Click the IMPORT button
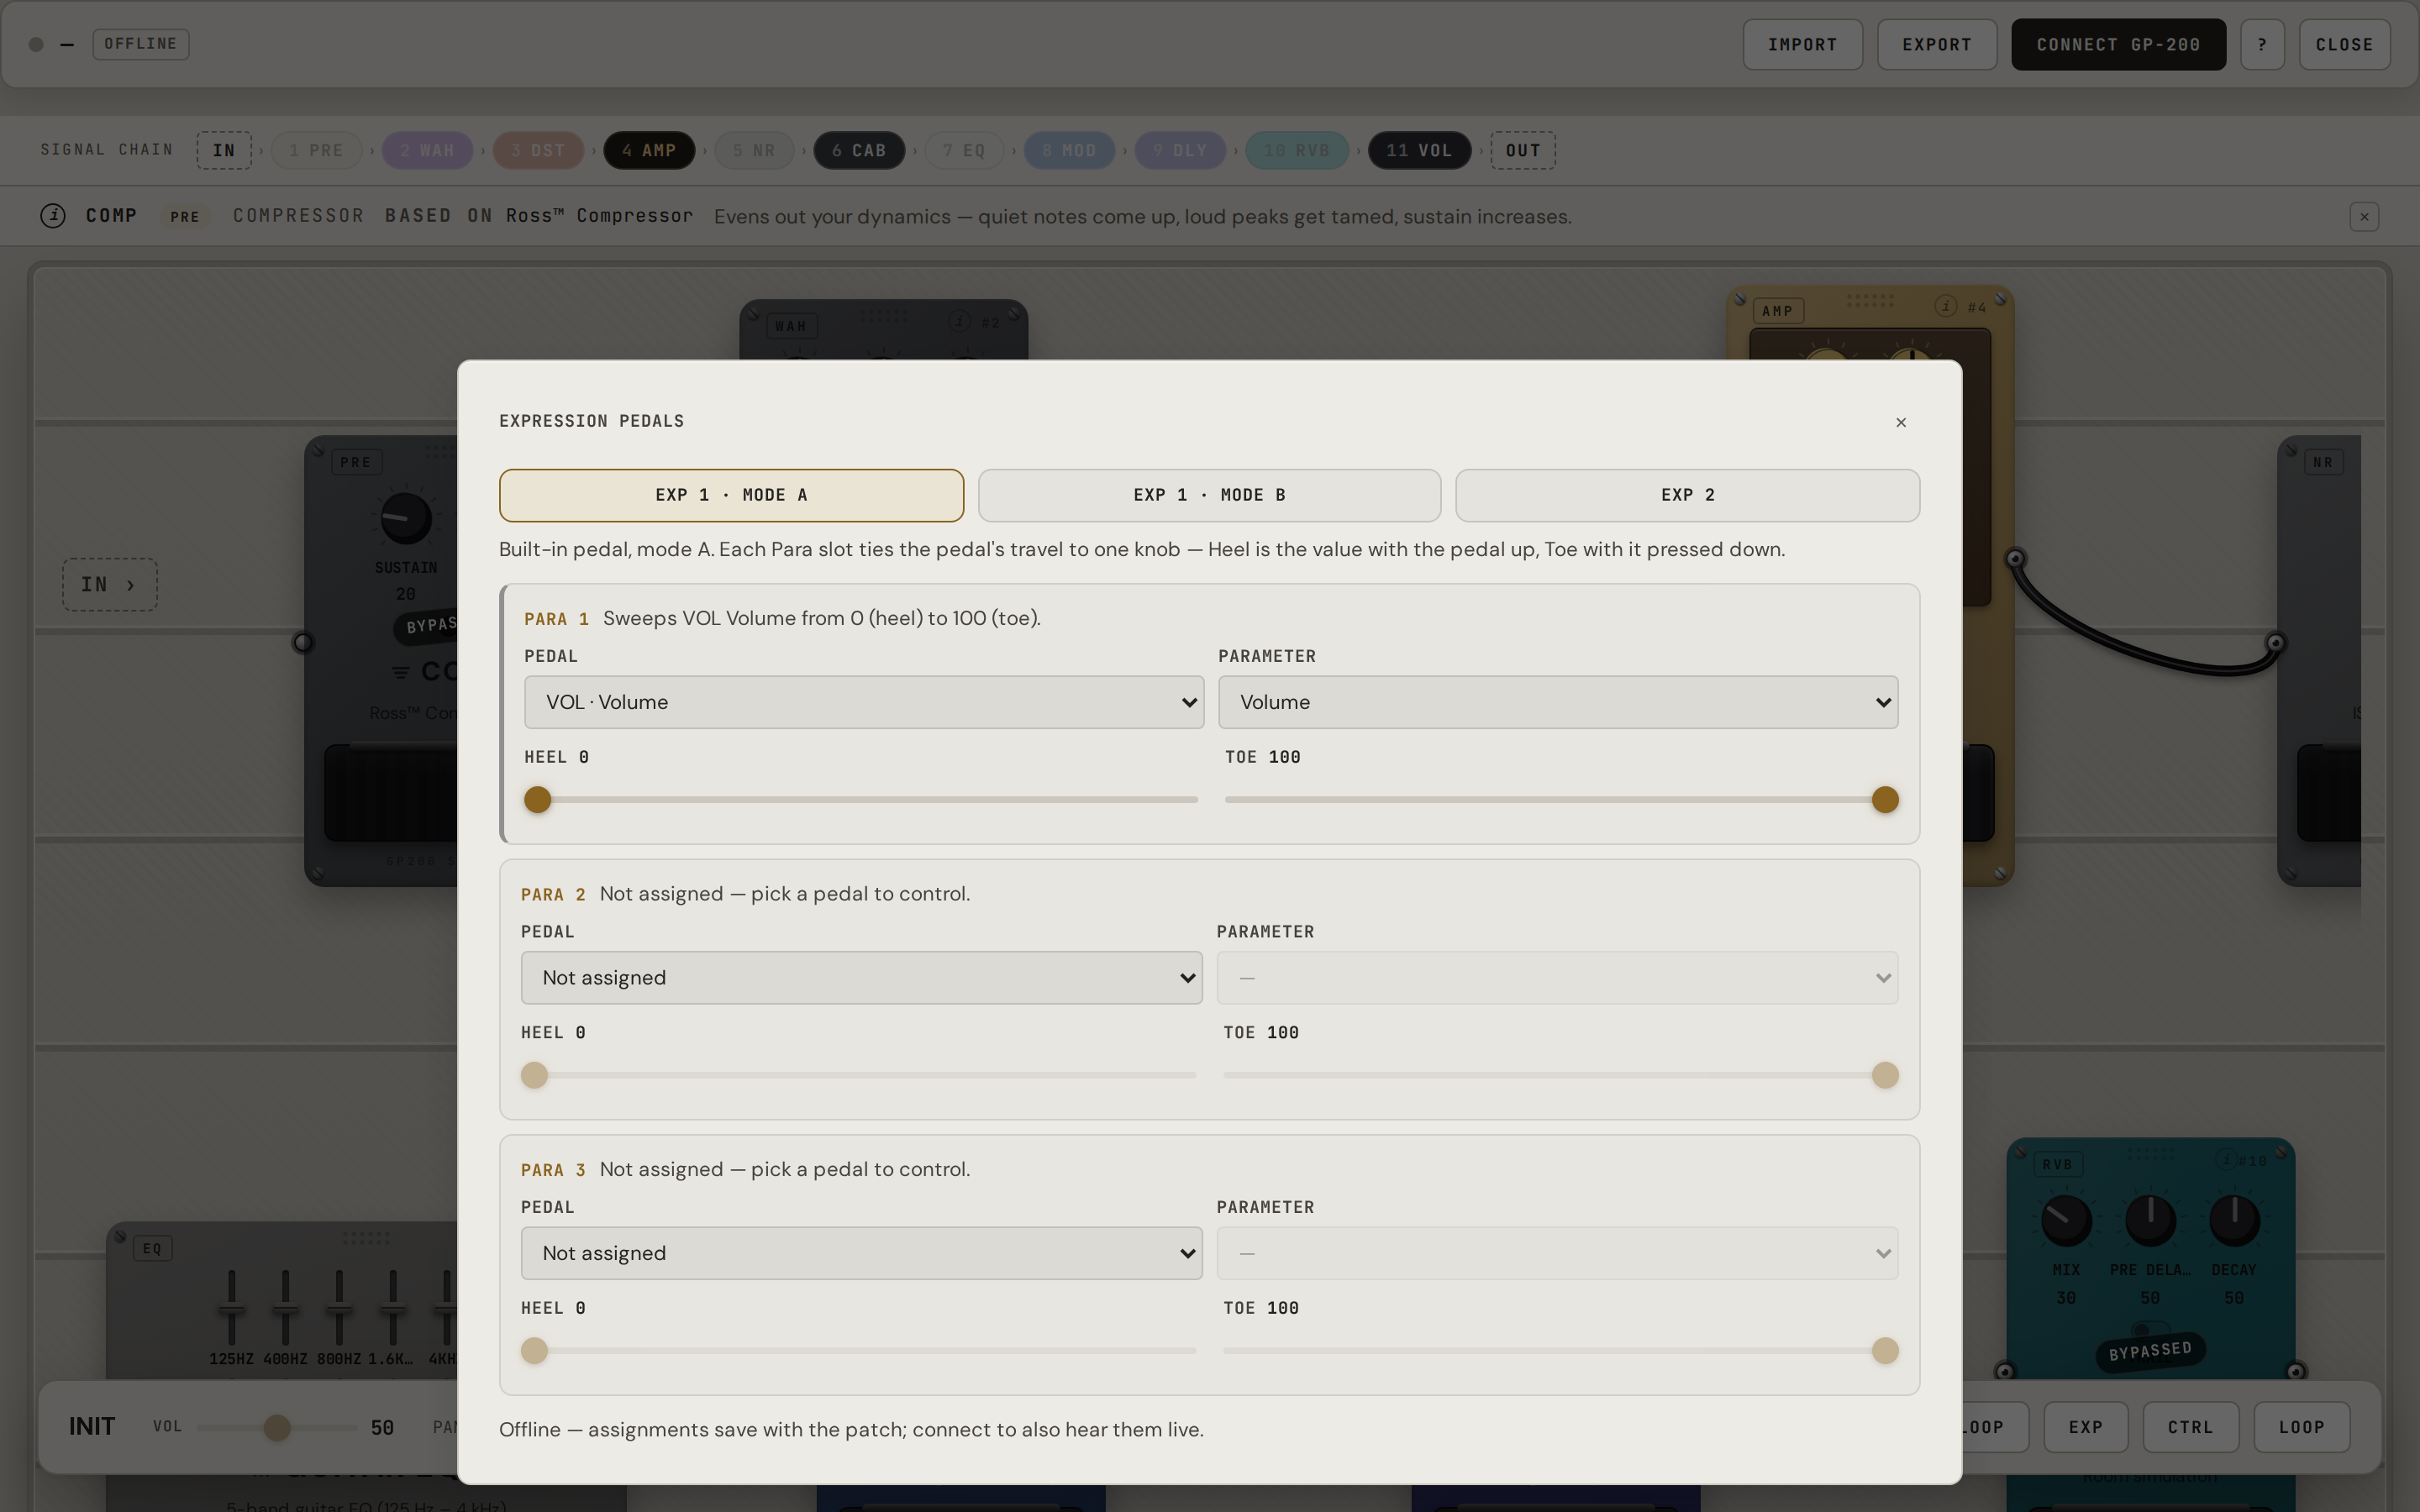Screen dimensions: 2420x1512 1802,44
